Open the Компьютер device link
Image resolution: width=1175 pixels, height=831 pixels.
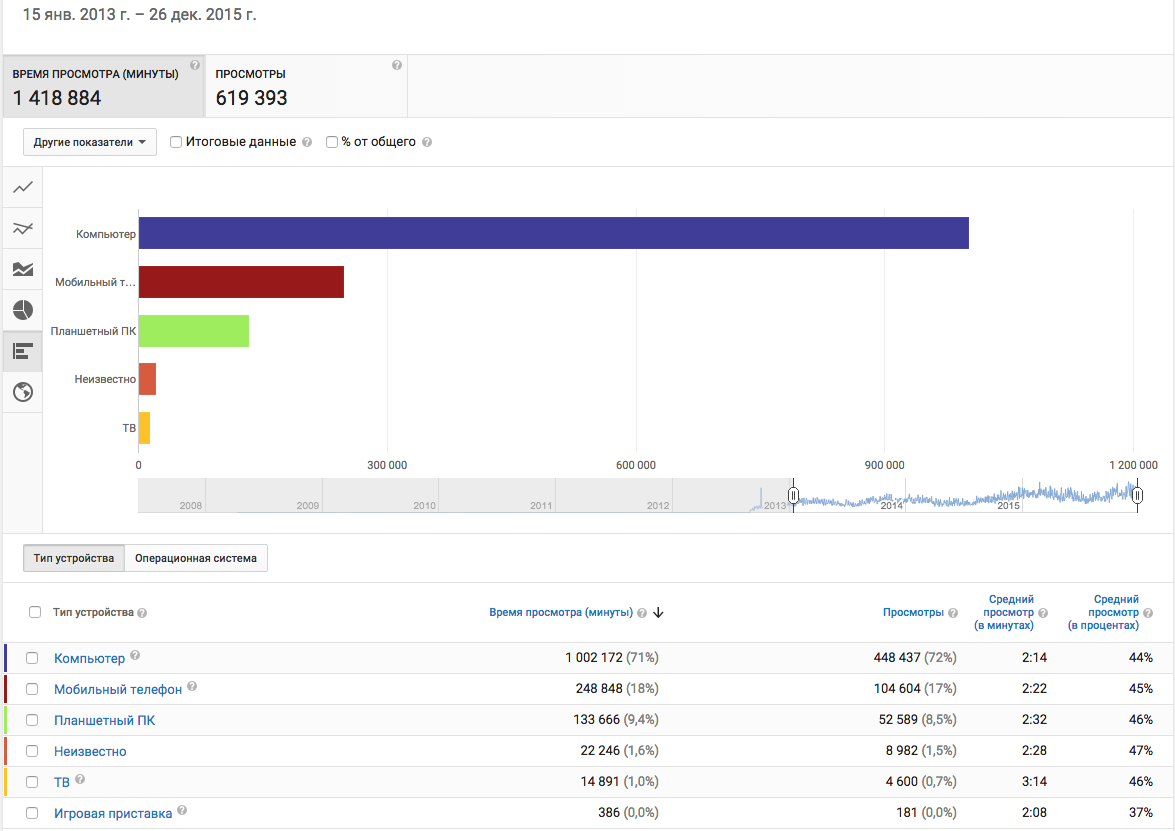tap(89, 659)
